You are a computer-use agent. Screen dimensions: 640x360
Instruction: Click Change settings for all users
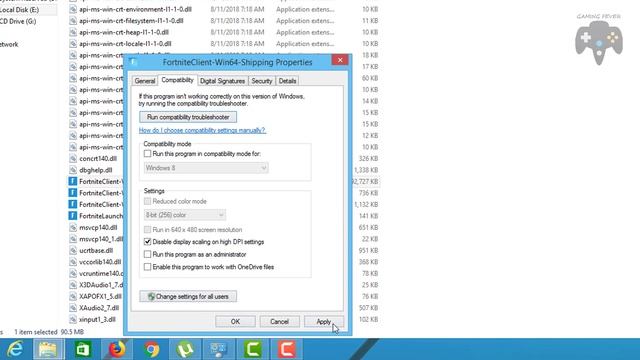coord(188,296)
